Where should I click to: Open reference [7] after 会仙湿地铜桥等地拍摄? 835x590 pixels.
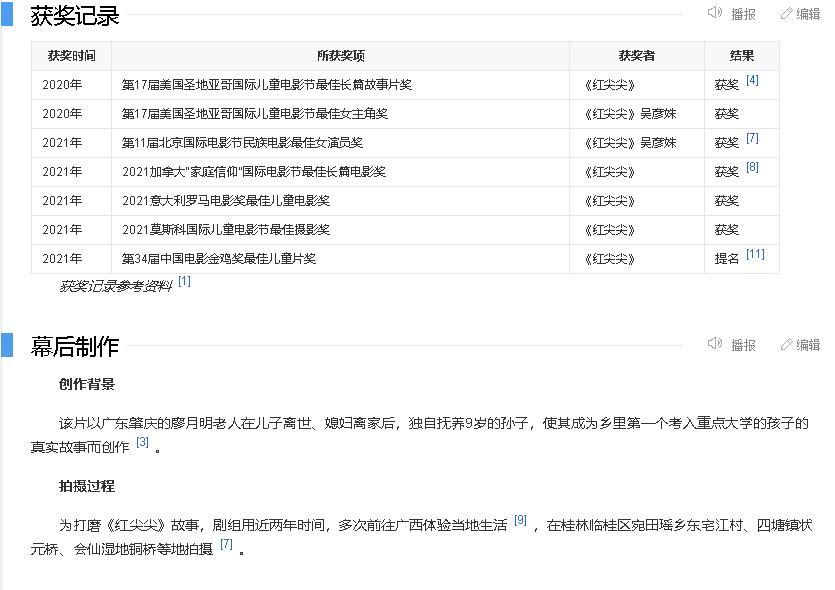tap(226, 544)
